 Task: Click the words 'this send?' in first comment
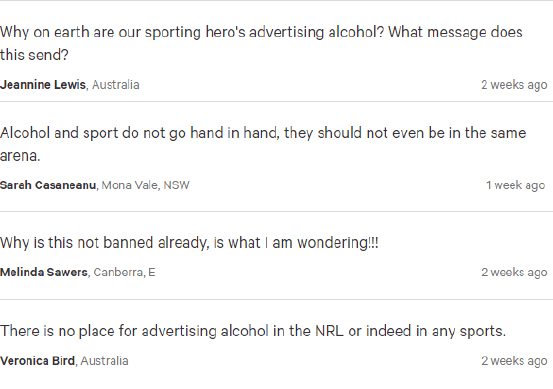coord(34,55)
